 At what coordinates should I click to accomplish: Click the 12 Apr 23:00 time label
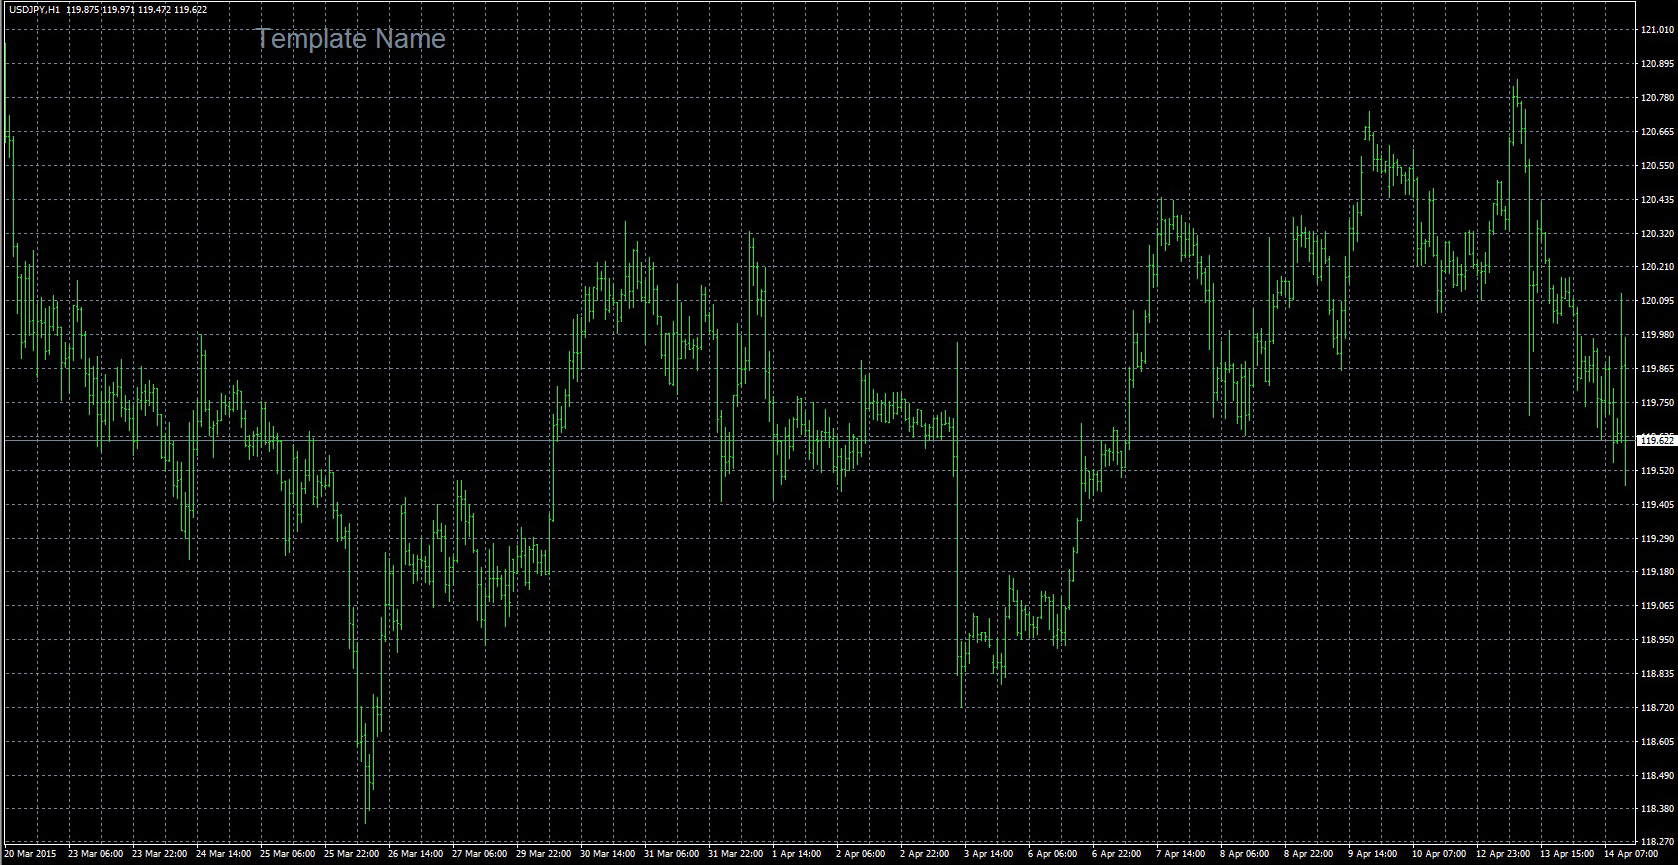click(1503, 855)
